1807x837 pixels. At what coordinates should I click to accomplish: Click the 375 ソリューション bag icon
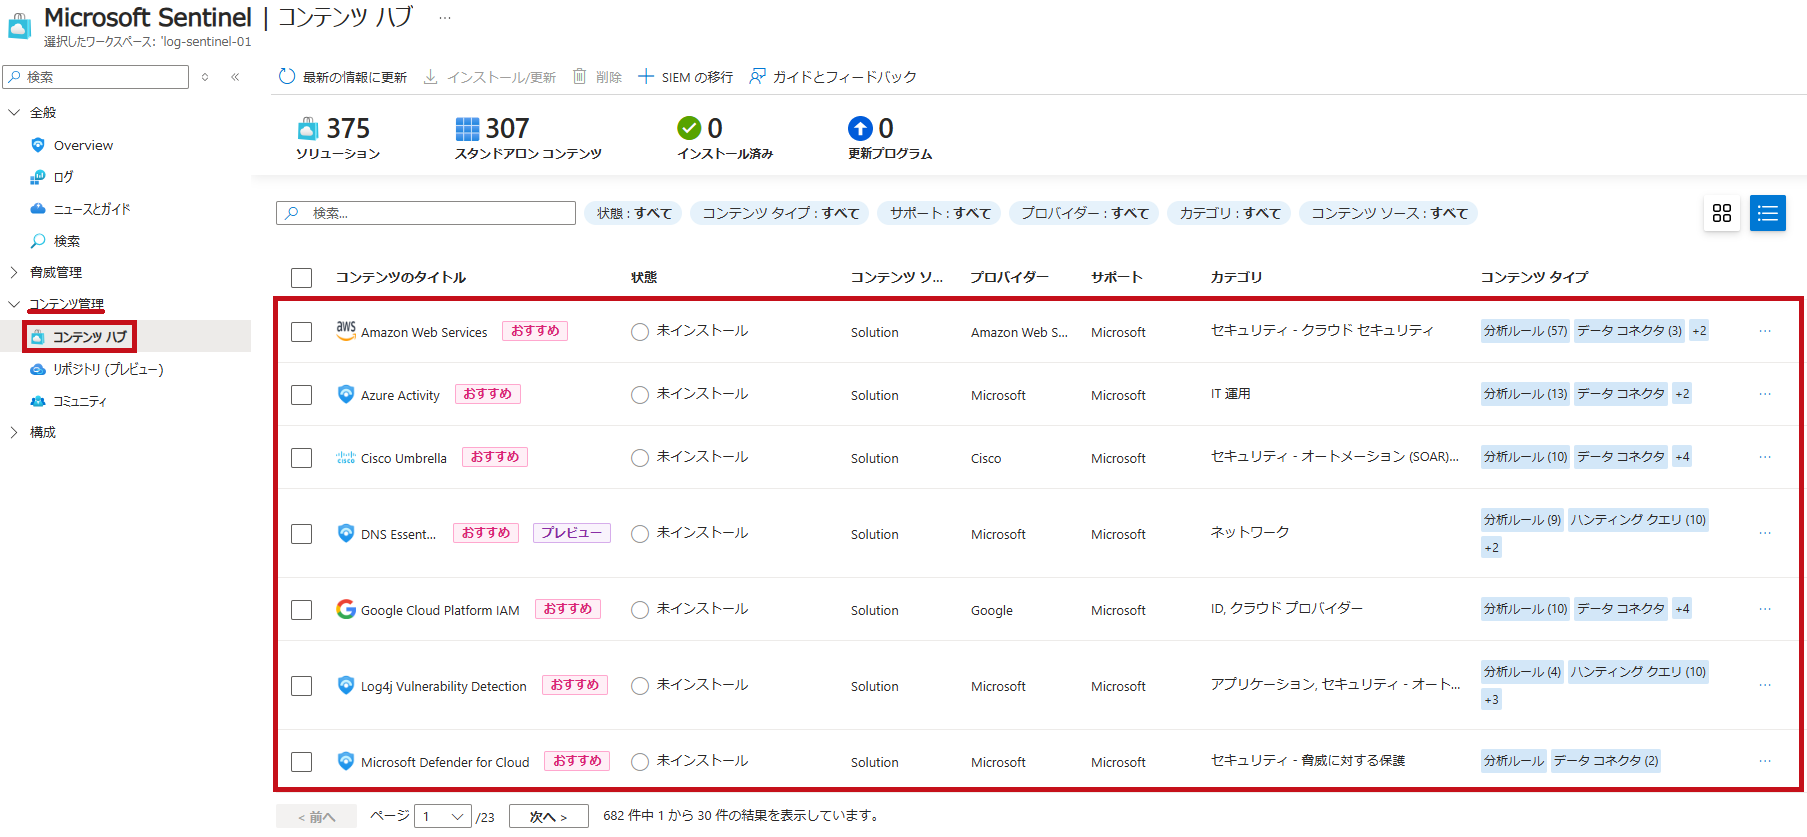(308, 128)
